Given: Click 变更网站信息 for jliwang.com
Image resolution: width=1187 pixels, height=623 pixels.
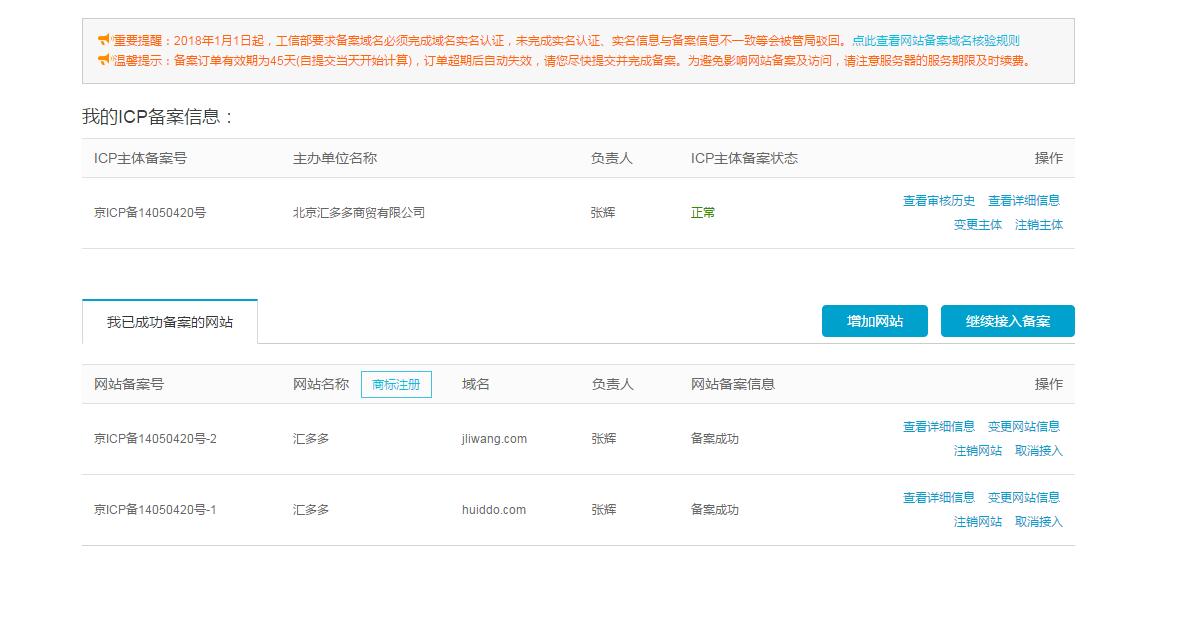Looking at the screenshot, I should (x=1024, y=426).
